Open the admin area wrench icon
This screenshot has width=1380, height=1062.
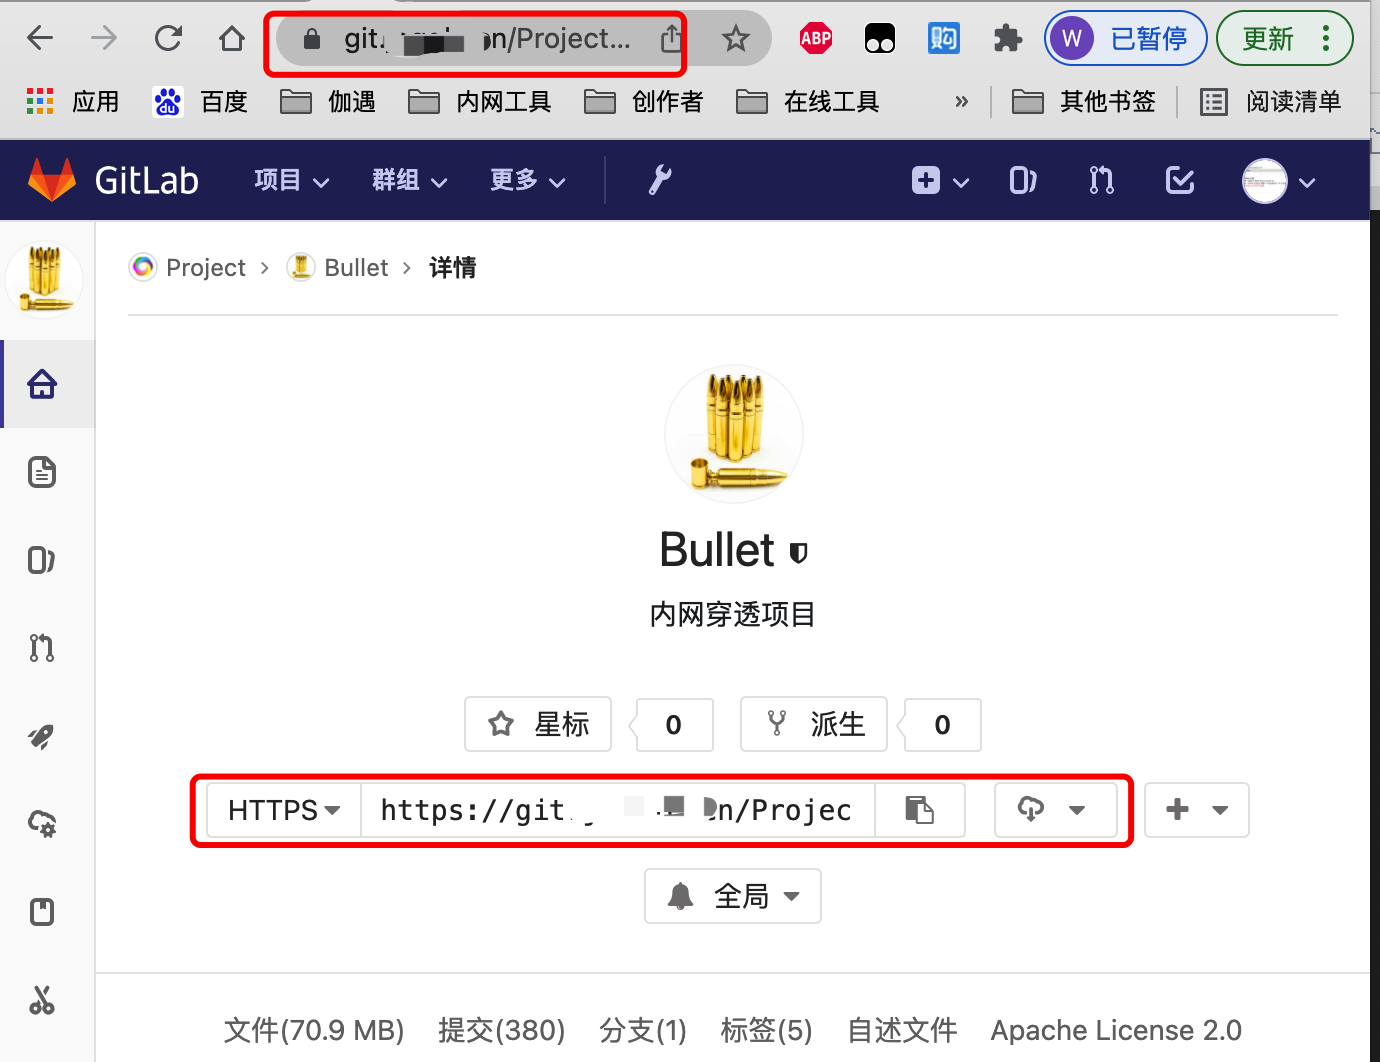coord(660,180)
